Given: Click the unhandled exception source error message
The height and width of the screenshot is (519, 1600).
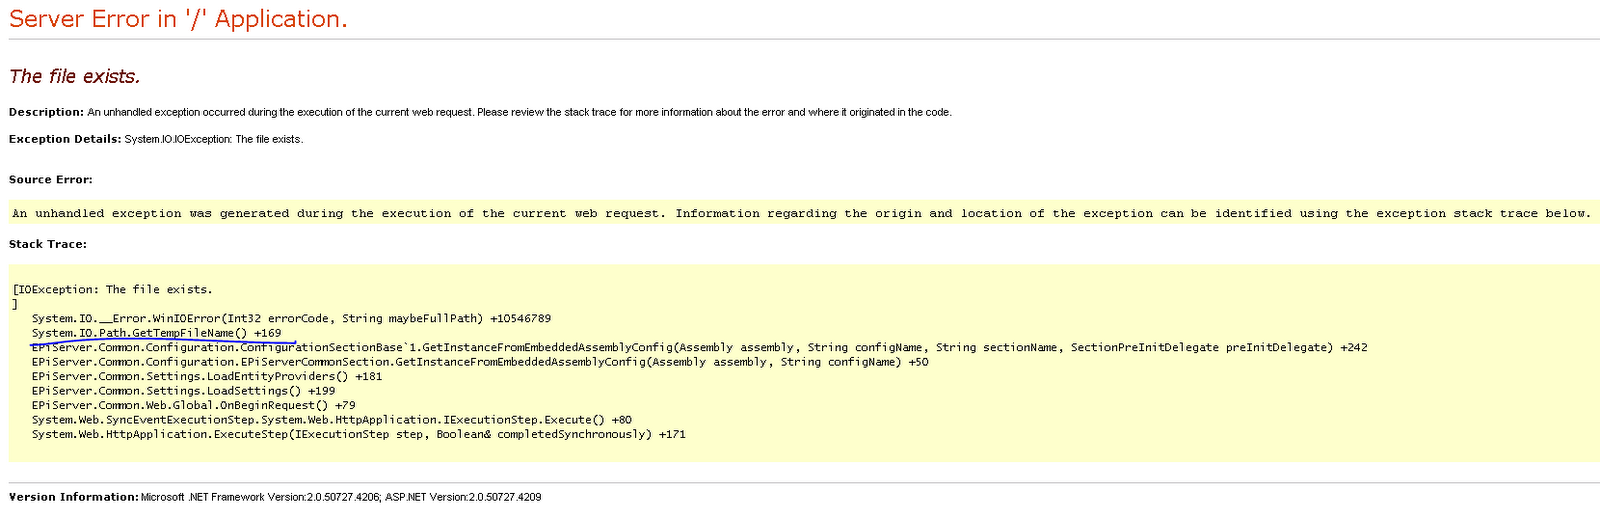Looking at the screenshot, I should pyautogui.click(x=801, y=213).
